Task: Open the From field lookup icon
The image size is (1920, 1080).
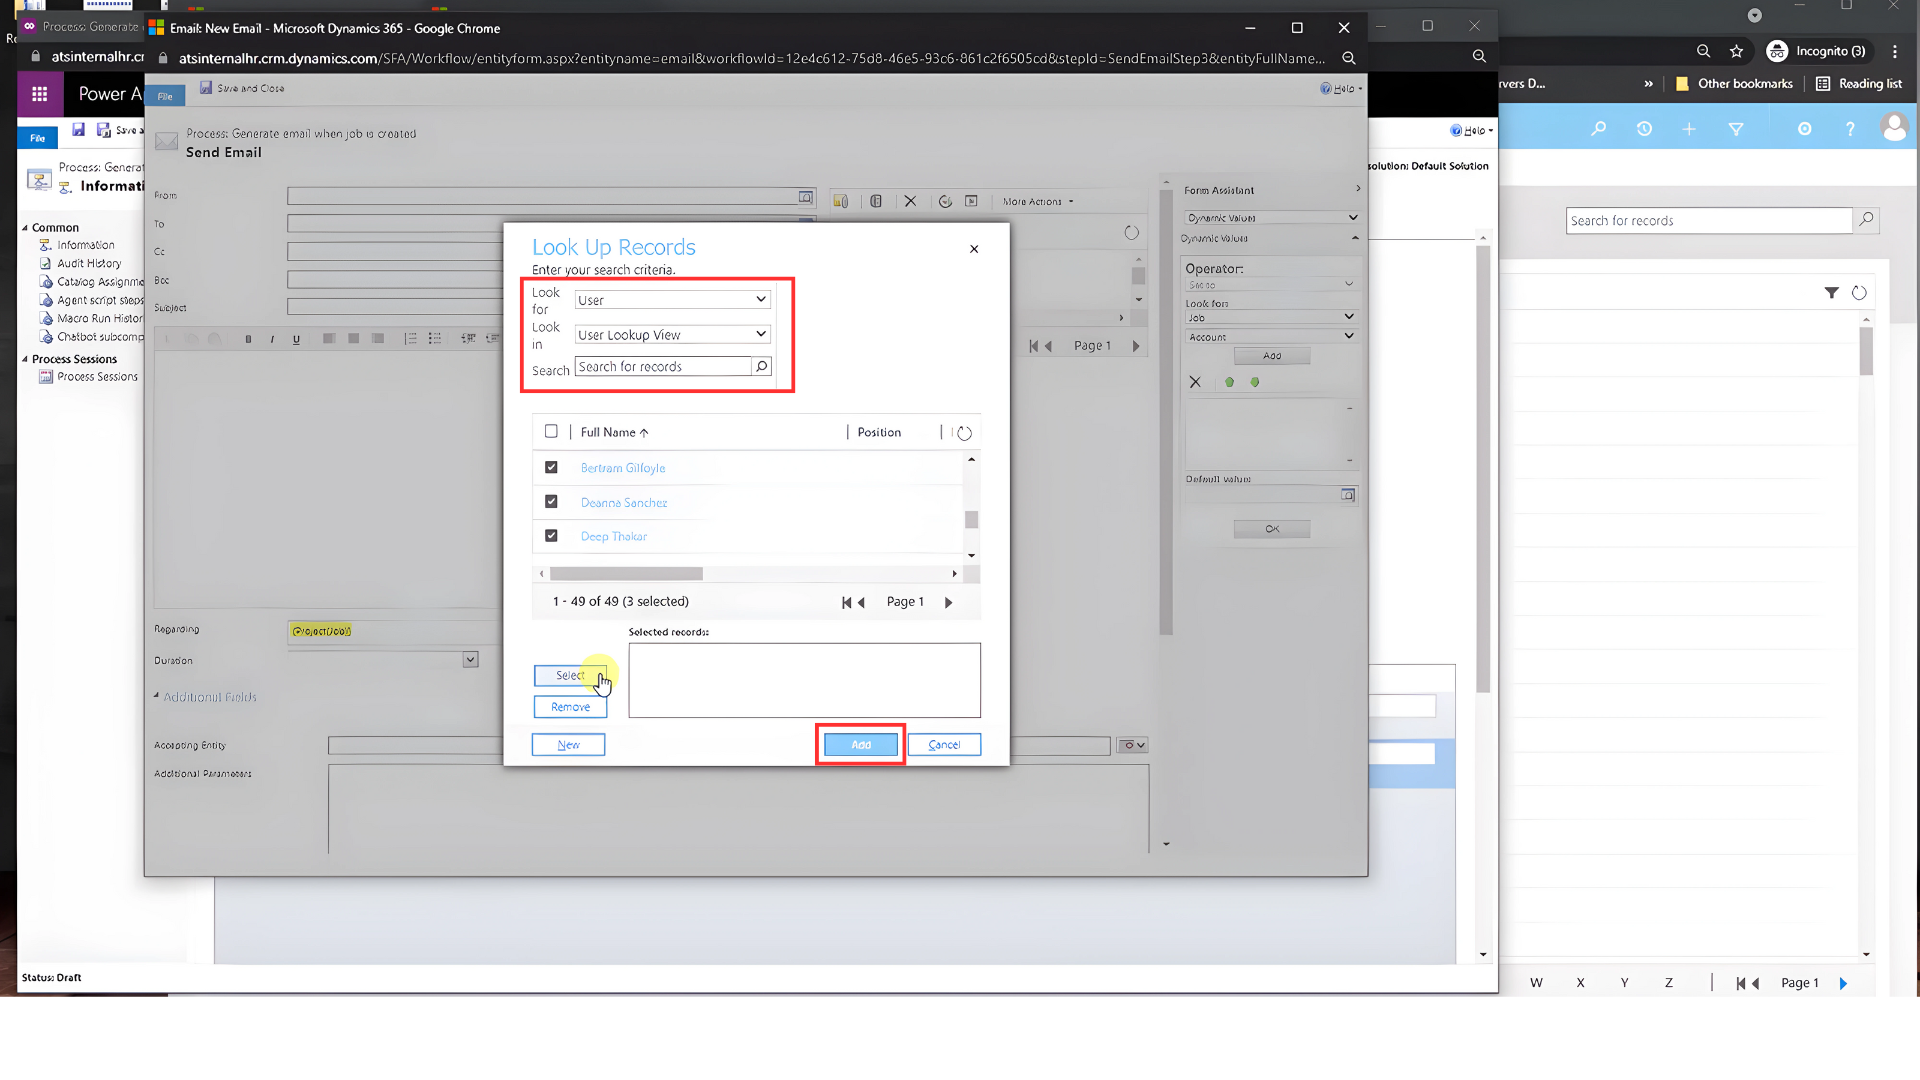Action: 805,197
